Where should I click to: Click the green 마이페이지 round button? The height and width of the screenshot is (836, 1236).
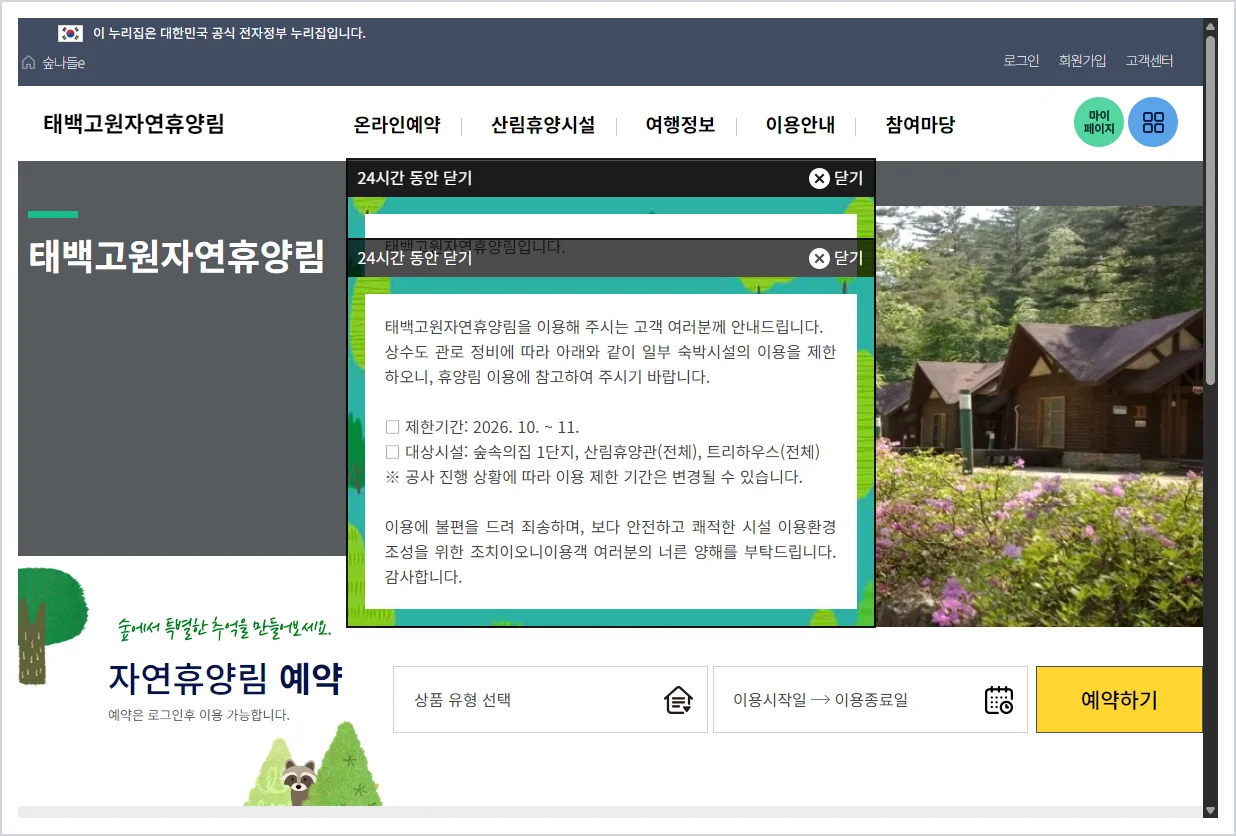coord(1099,122)
